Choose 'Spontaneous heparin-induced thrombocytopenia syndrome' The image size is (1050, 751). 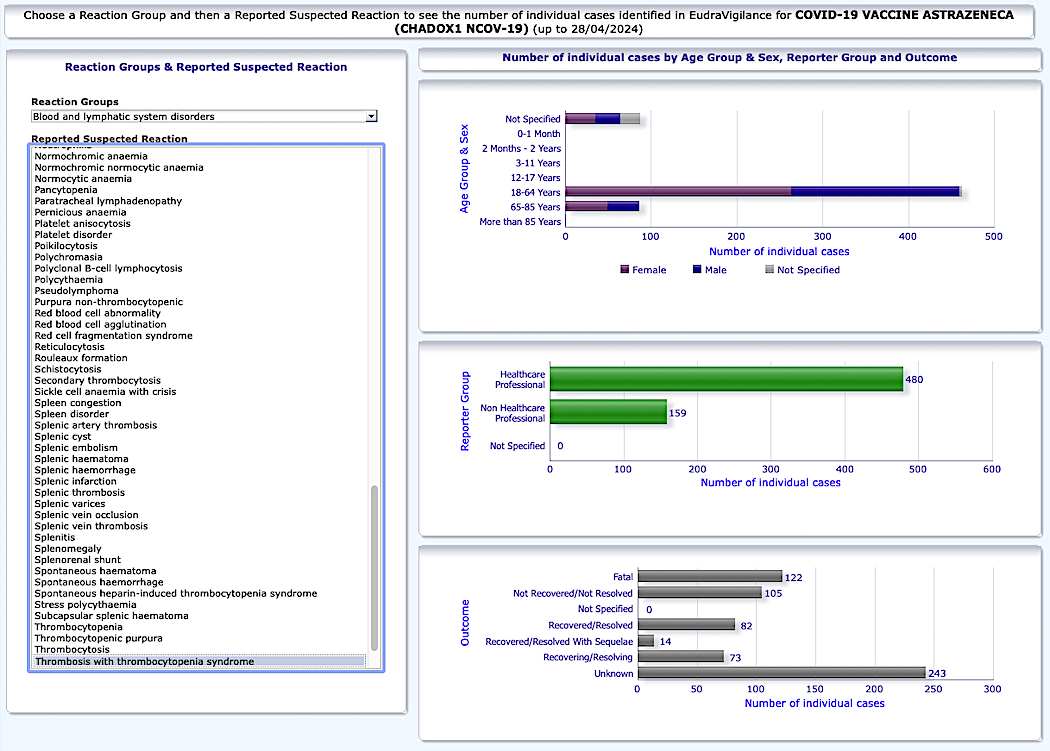[x=175, y=594]
